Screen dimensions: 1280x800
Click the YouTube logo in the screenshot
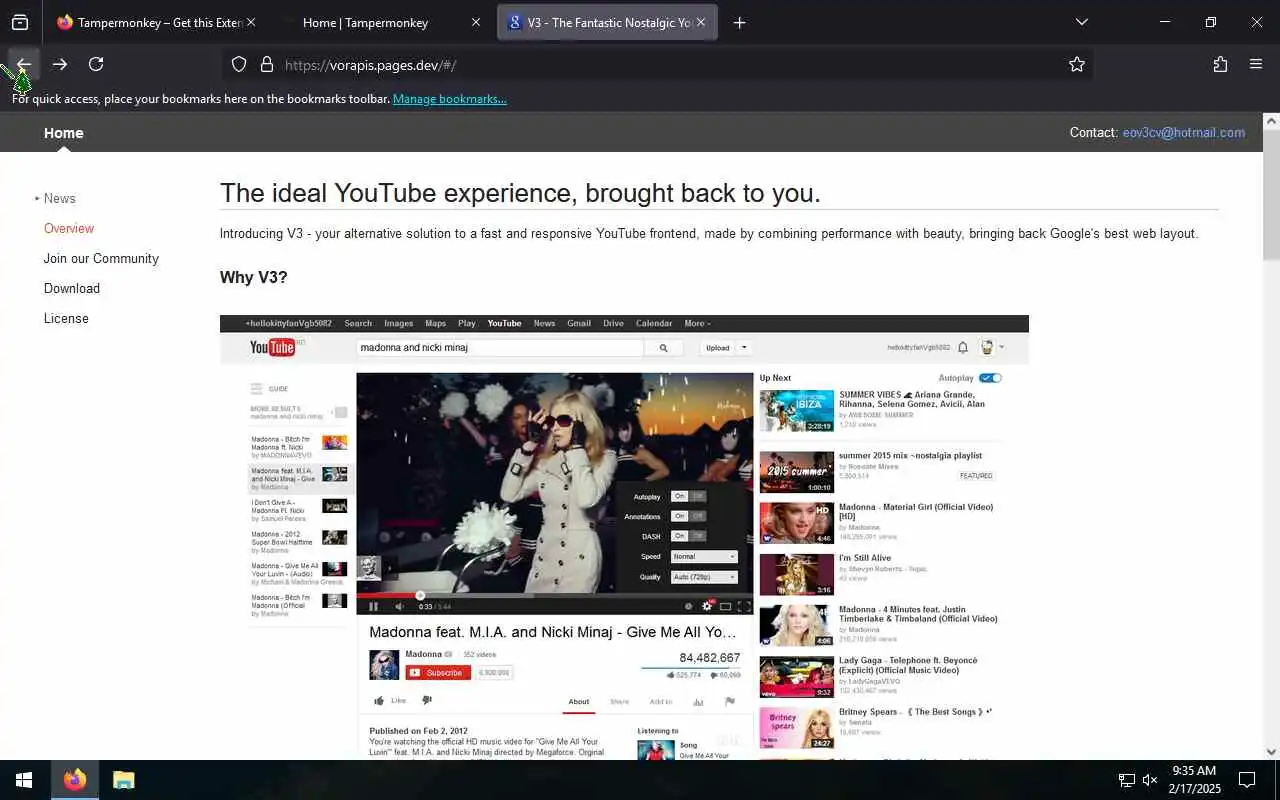(273, 347)
